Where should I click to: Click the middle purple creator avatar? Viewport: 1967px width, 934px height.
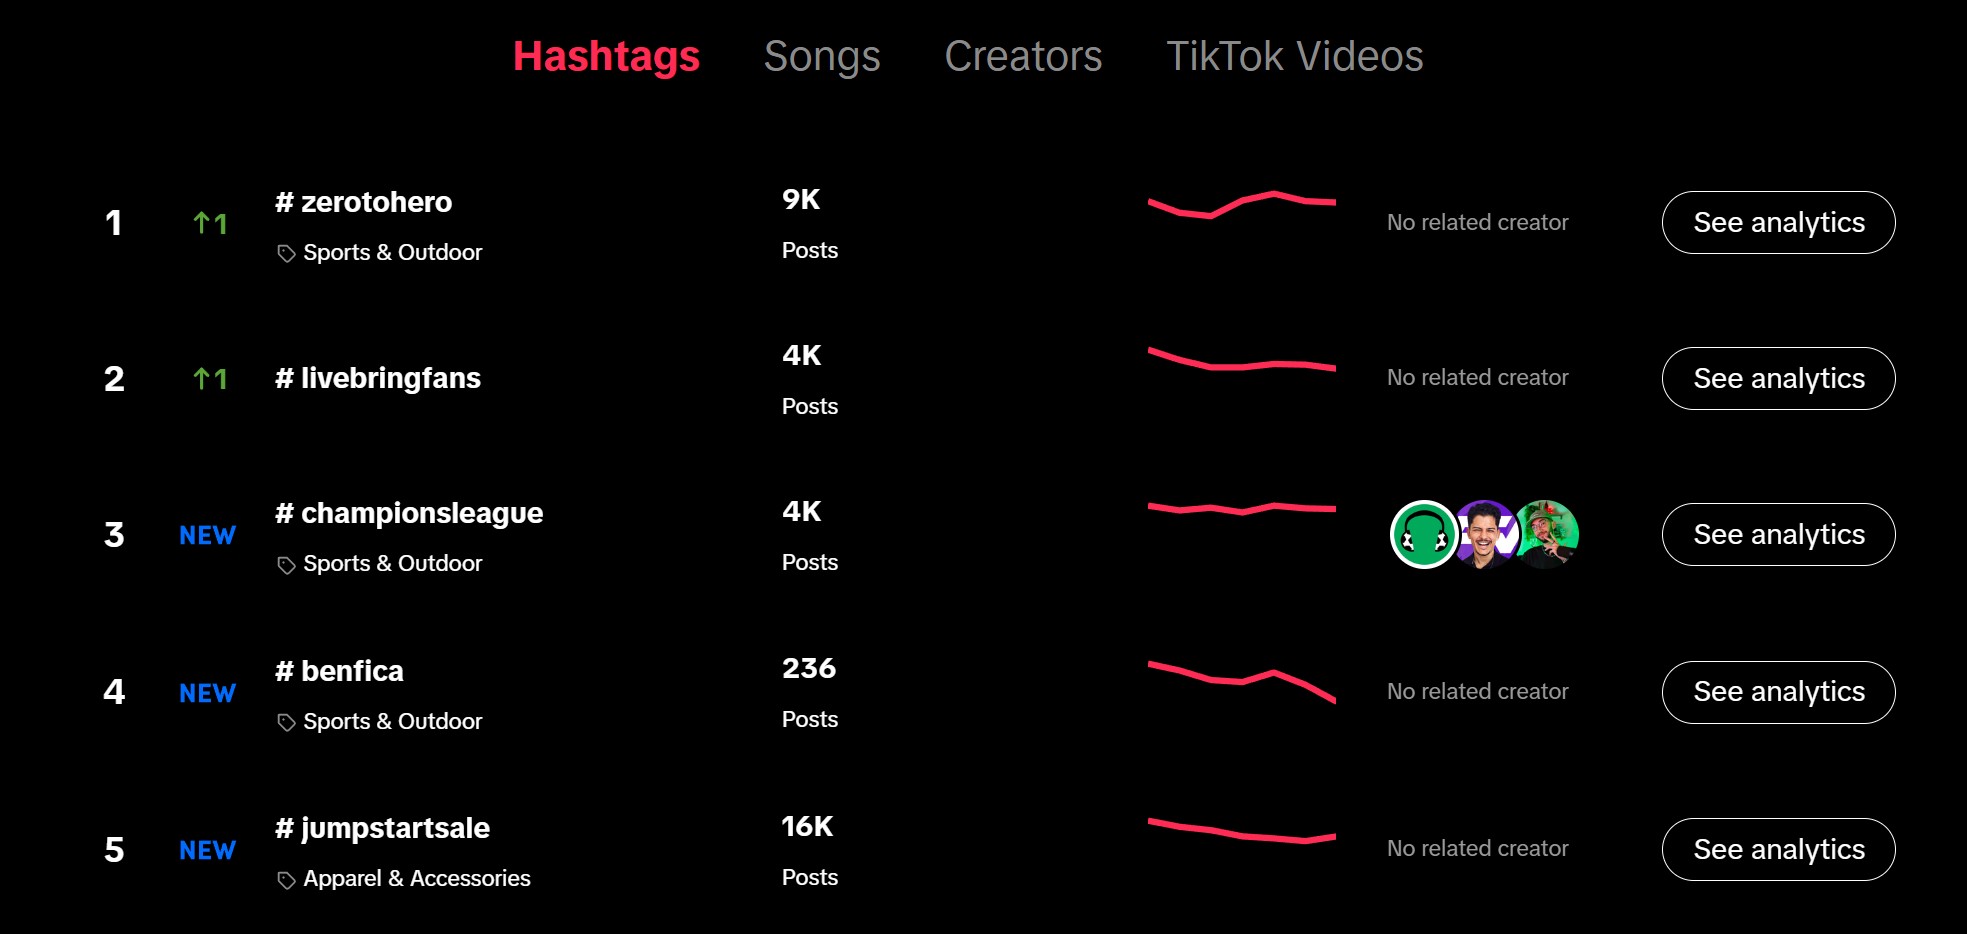click(1485, 535)
